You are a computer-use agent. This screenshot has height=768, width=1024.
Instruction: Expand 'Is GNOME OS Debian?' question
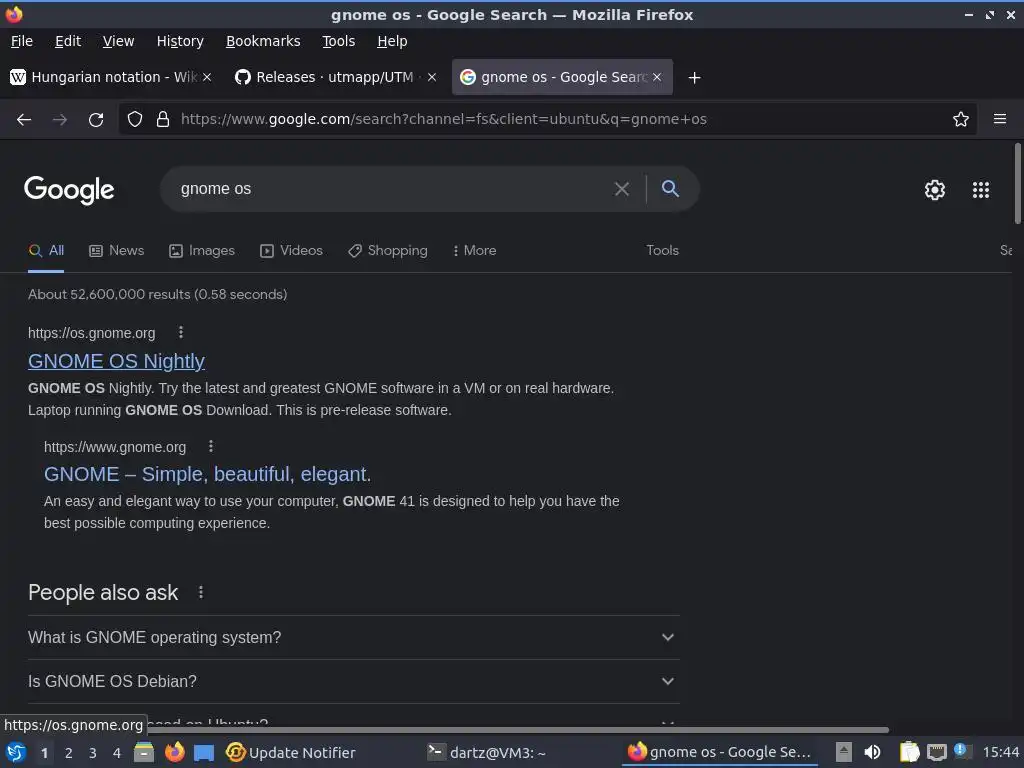[354, 681]
